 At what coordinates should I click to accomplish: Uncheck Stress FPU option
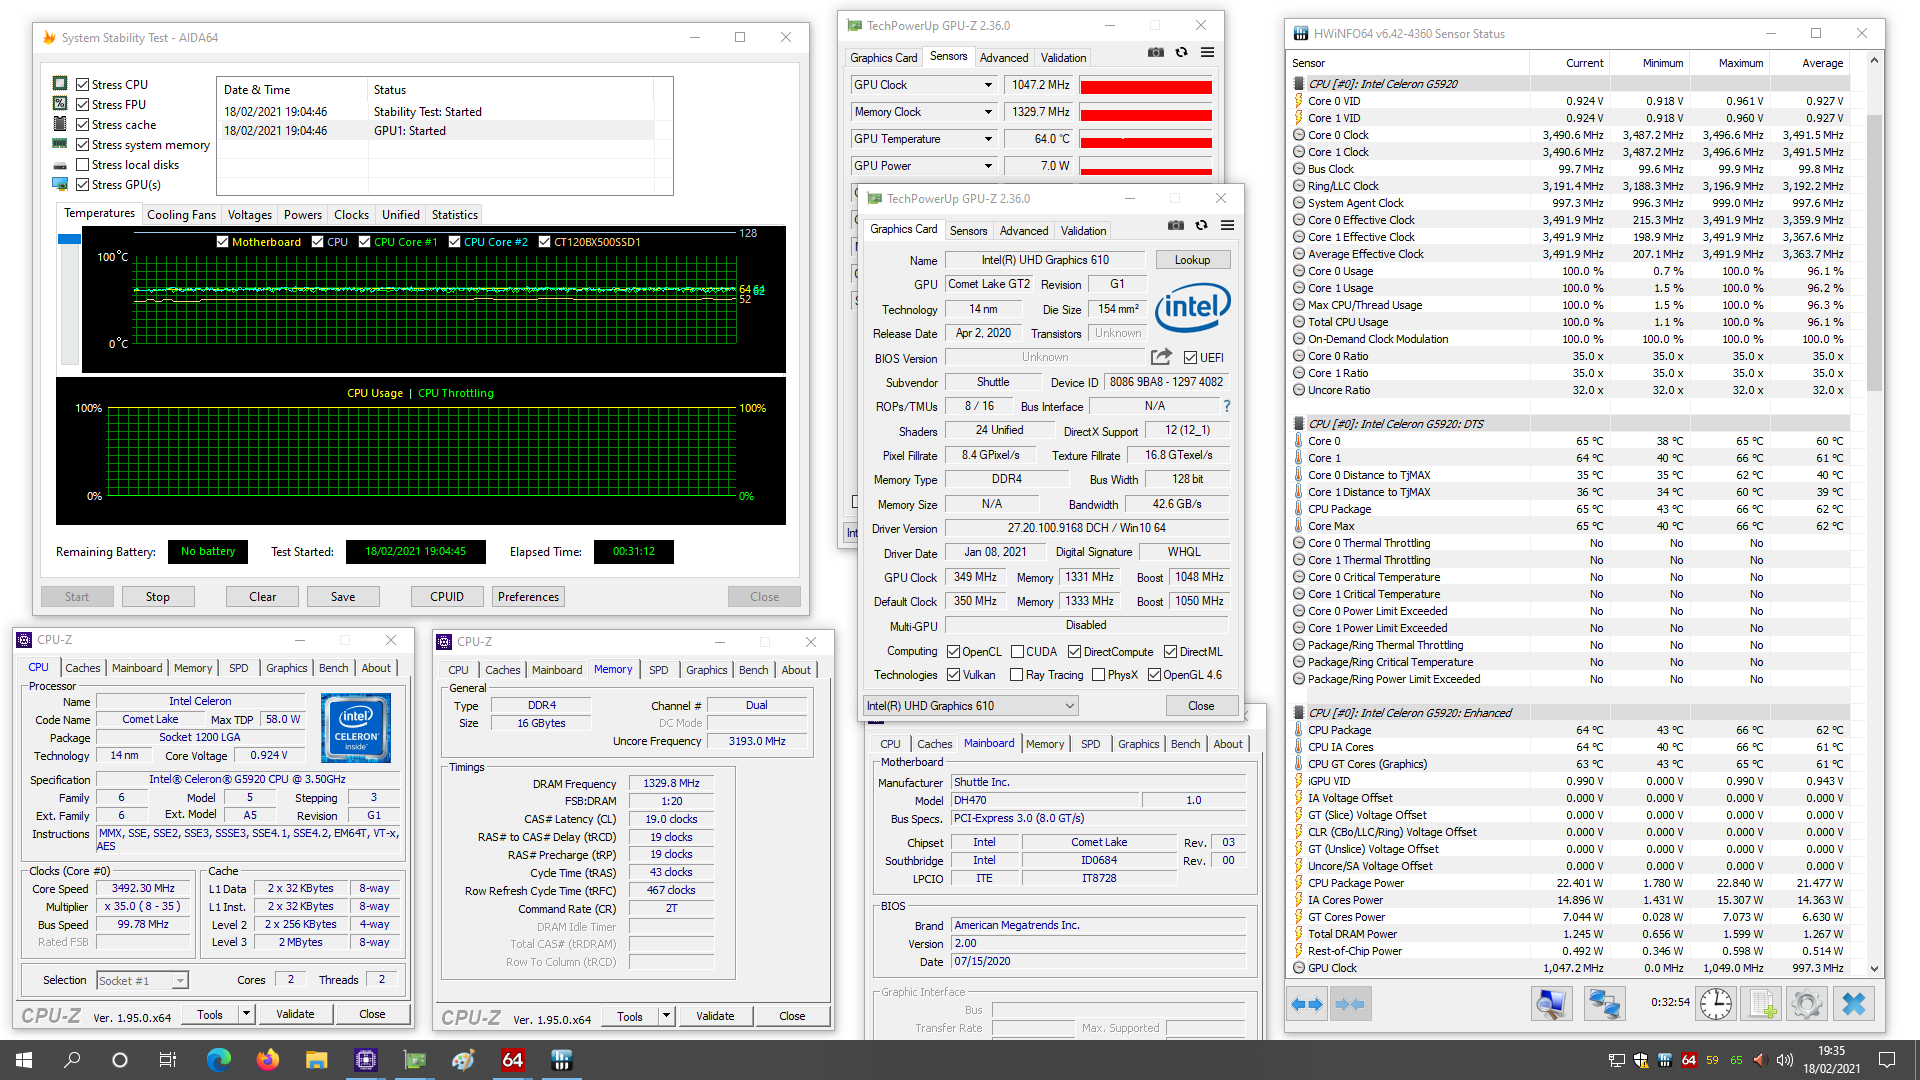coord(83,105)
